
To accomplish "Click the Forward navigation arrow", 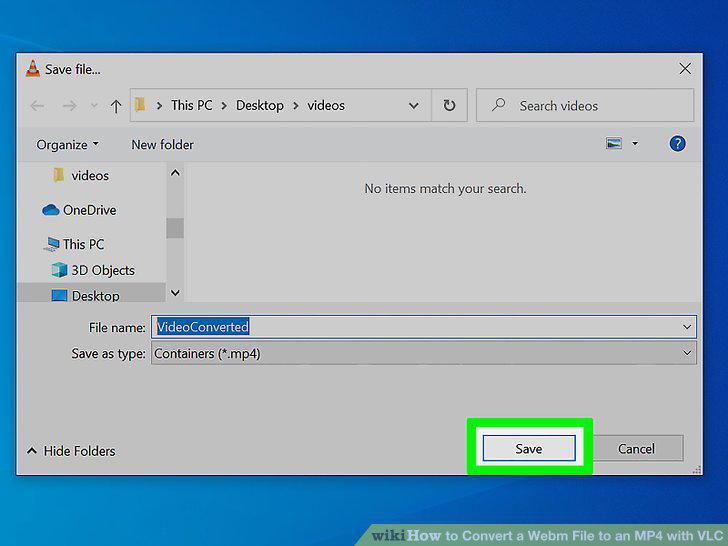I will (70, 106).
